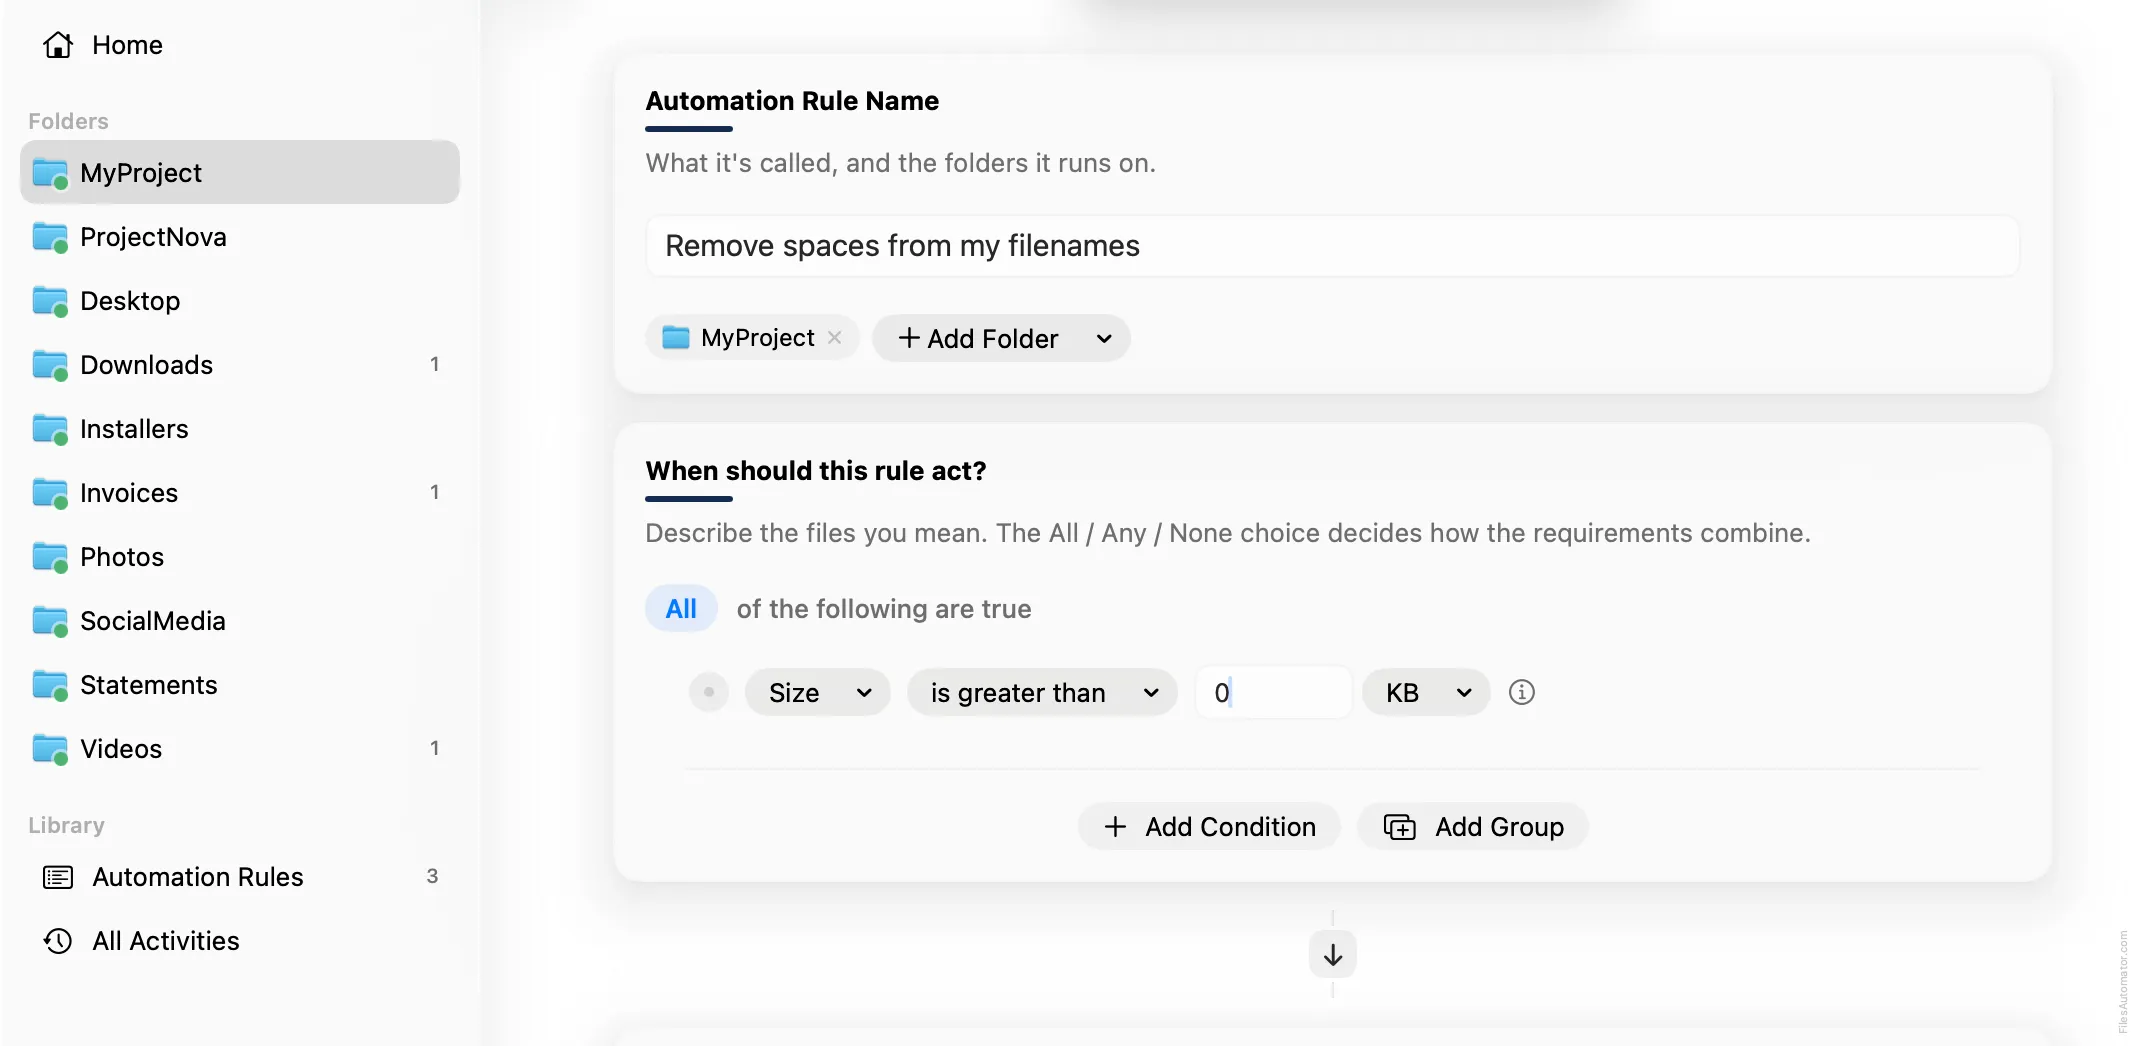Click the Add Folder button

pos(978,339)
